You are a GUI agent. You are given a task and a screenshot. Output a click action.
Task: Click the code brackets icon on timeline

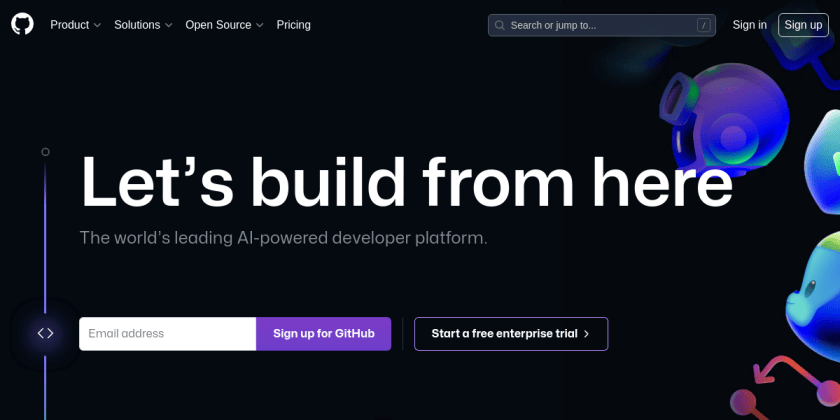click(x=46, y=333)
